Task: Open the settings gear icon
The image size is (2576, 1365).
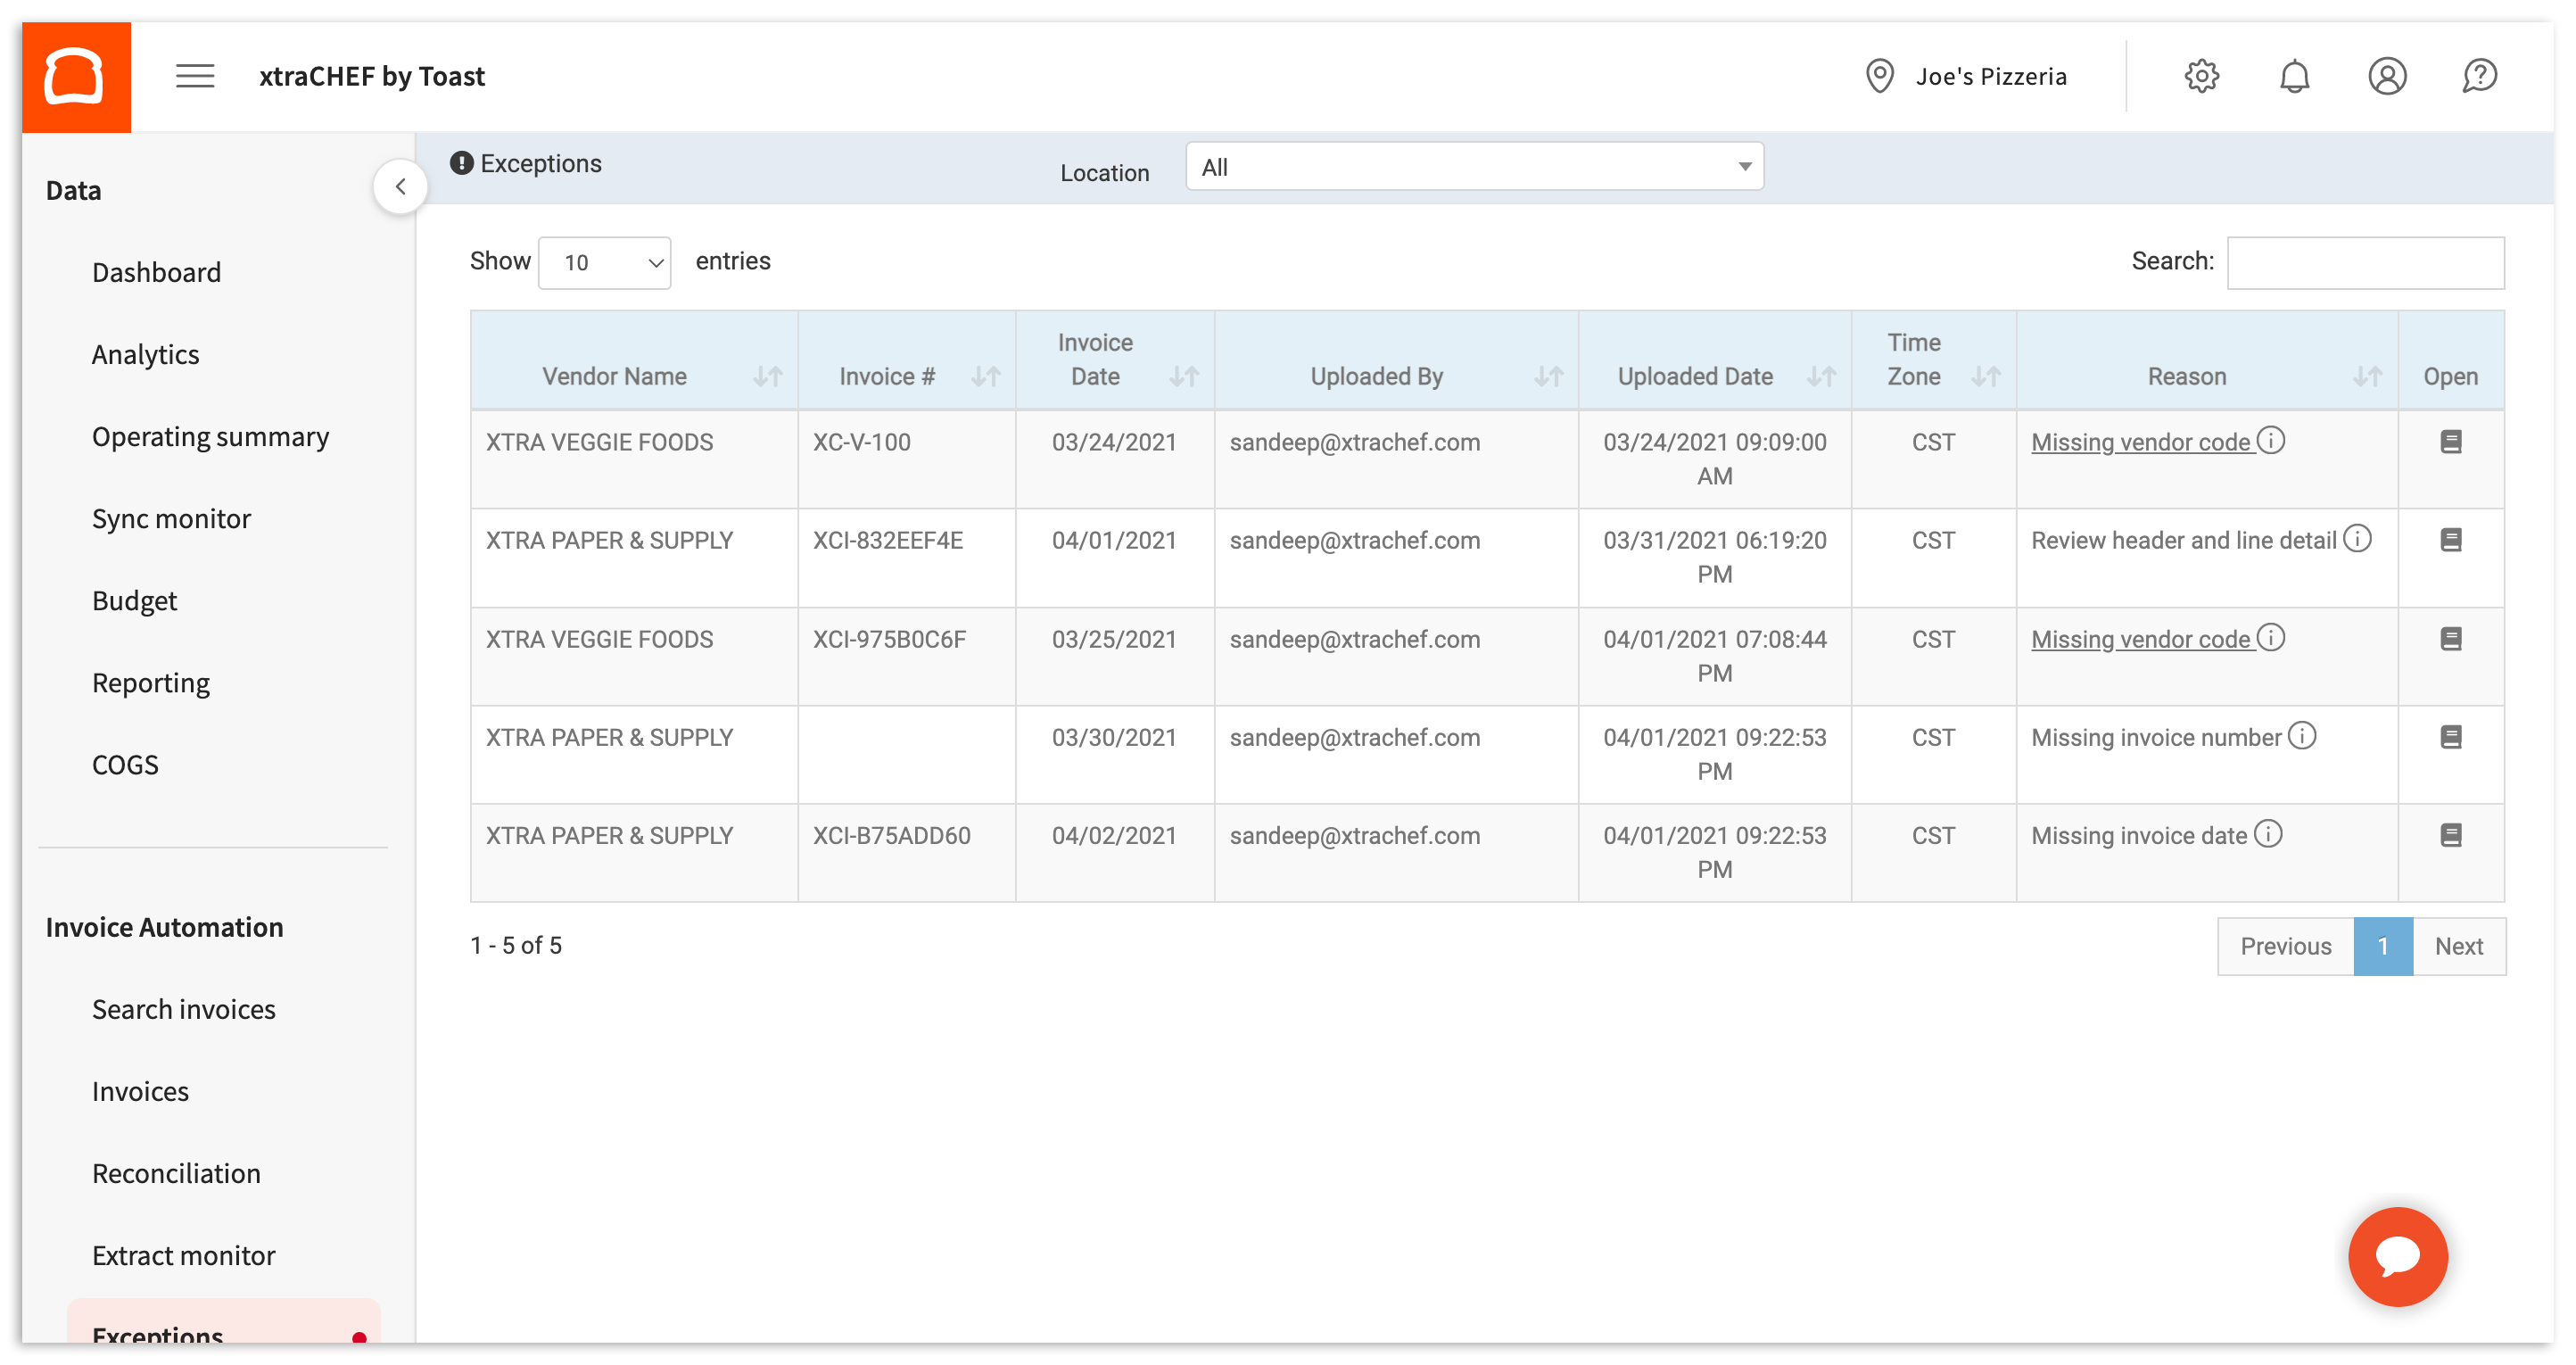Action: tap(2201, 76)
